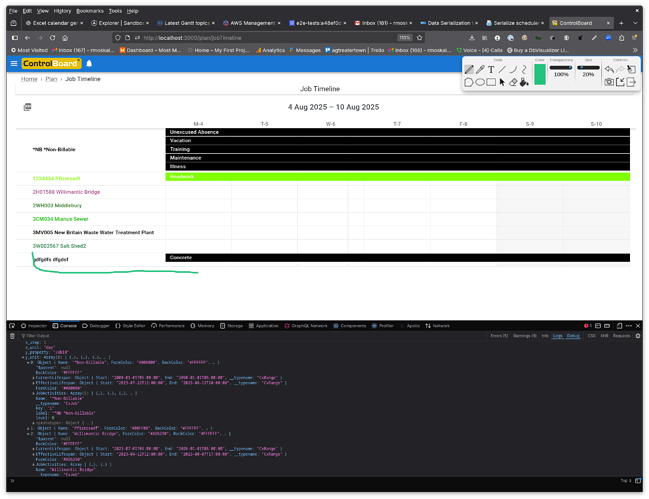Switch to the AWS Management browser tab
Viewport: 649px width, 499px height.
pos(252,23)
